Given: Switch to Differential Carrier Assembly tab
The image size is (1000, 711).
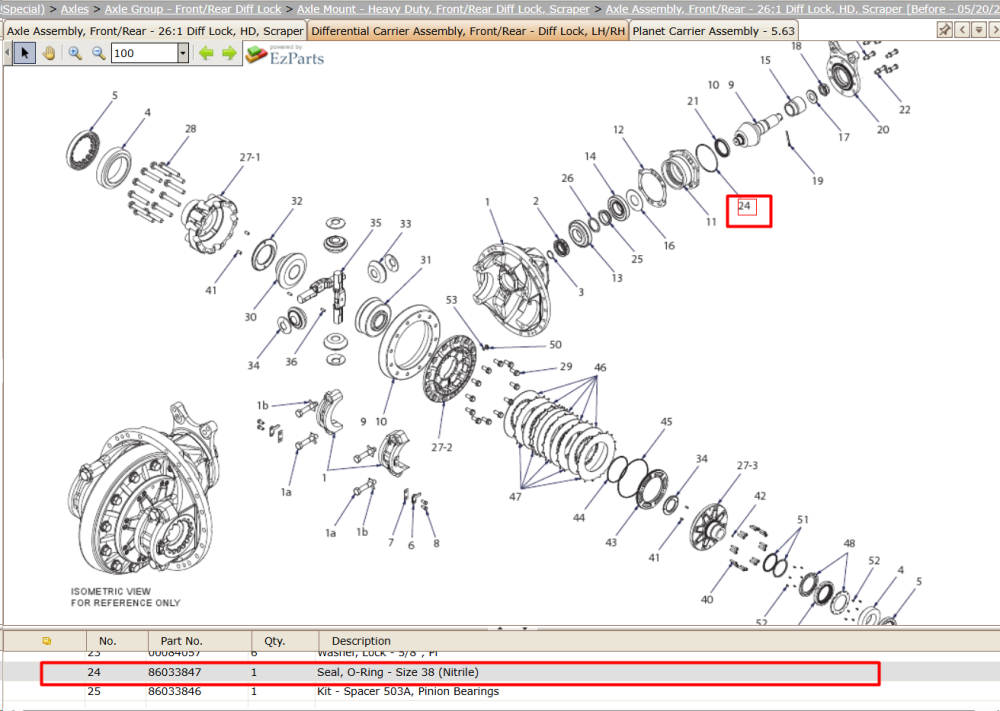Looking at the screenshot, I should (x=467, y=31).
